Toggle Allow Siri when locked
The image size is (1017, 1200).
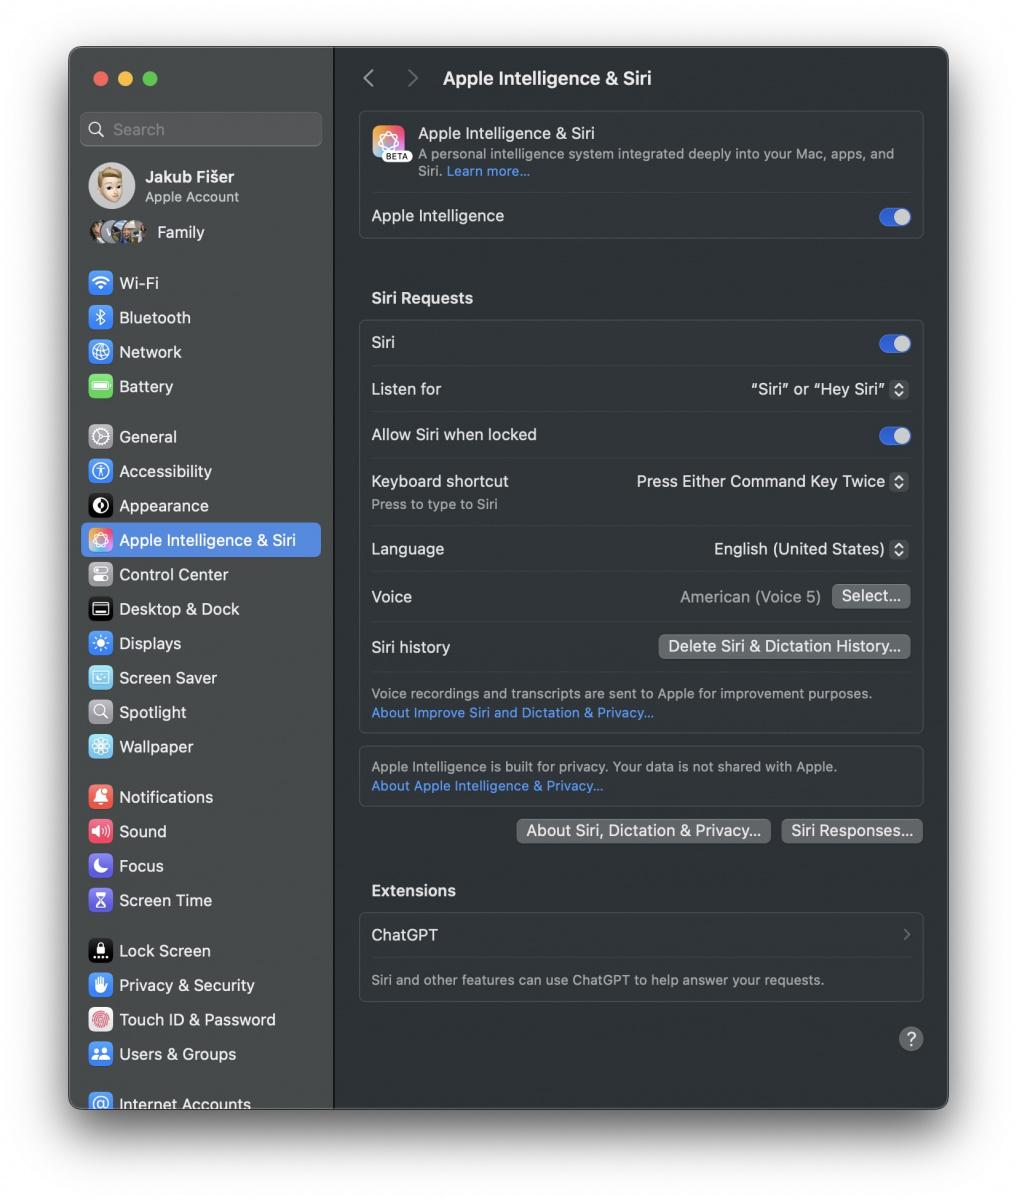pos(895,436)
